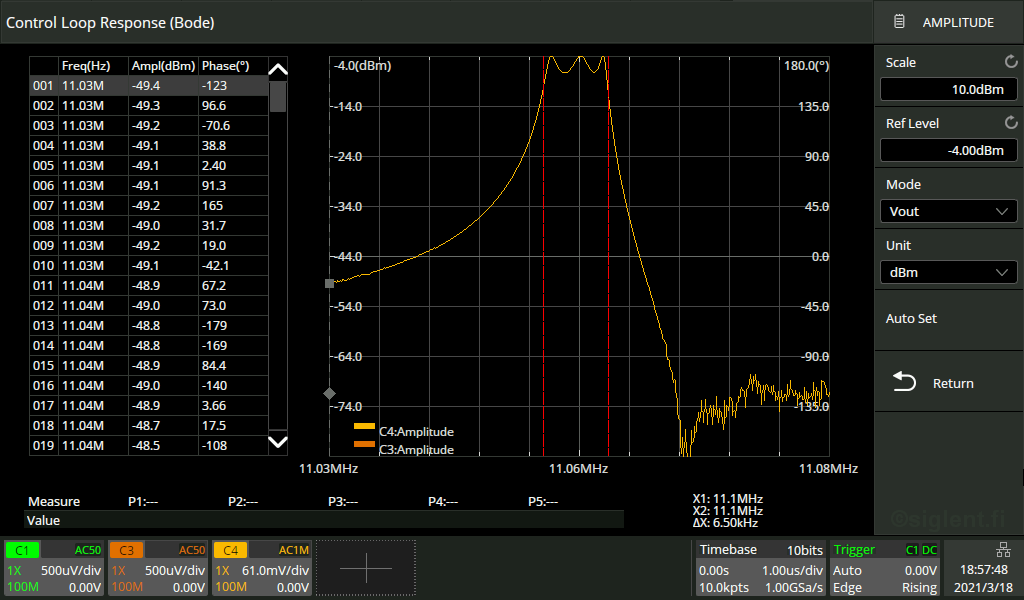
Task: Click the Ampl(dBm) column header
Action: [163, 66]
